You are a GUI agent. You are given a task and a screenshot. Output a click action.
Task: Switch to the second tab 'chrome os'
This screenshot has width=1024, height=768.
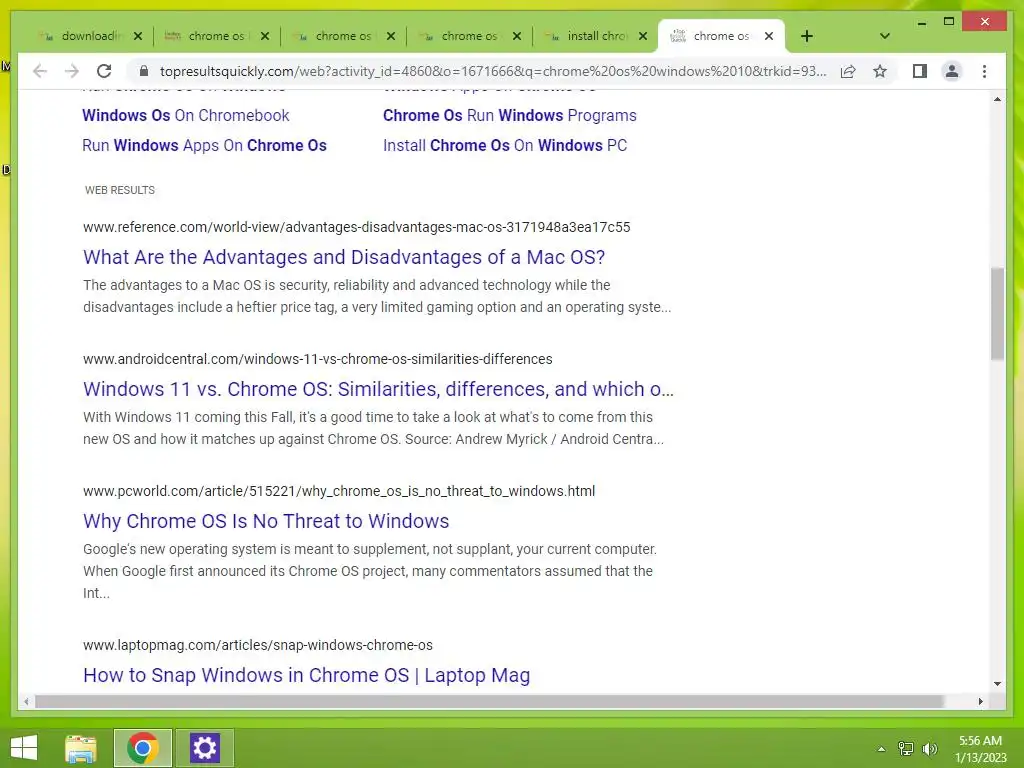[x=217, y=36]
